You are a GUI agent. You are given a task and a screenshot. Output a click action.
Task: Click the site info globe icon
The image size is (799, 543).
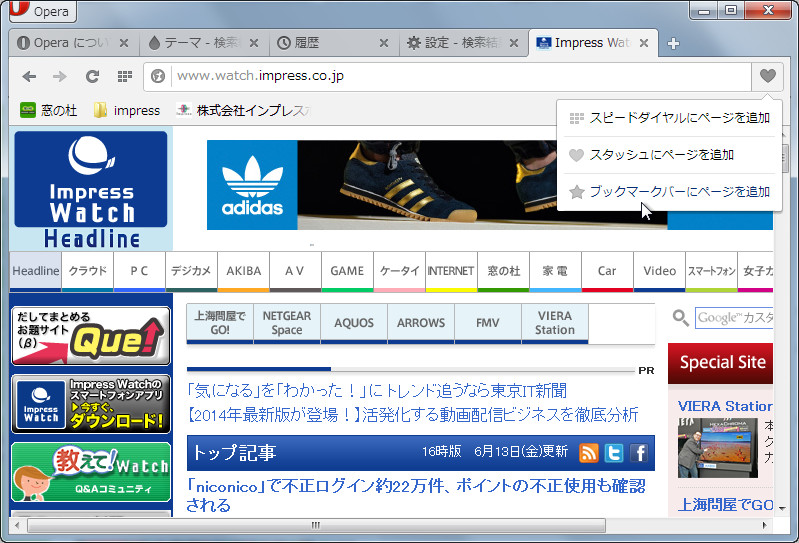click(158, 76)
